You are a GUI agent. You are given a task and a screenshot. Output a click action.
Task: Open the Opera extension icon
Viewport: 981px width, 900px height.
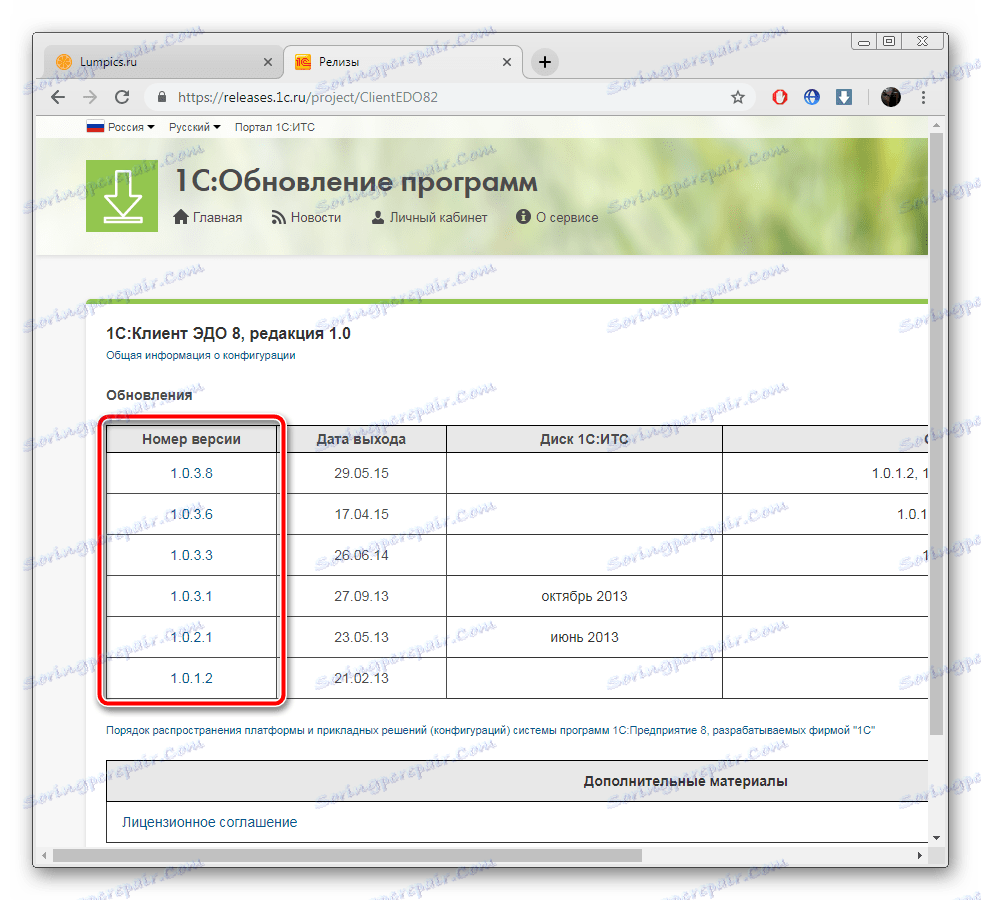click(x=780, y=97)
